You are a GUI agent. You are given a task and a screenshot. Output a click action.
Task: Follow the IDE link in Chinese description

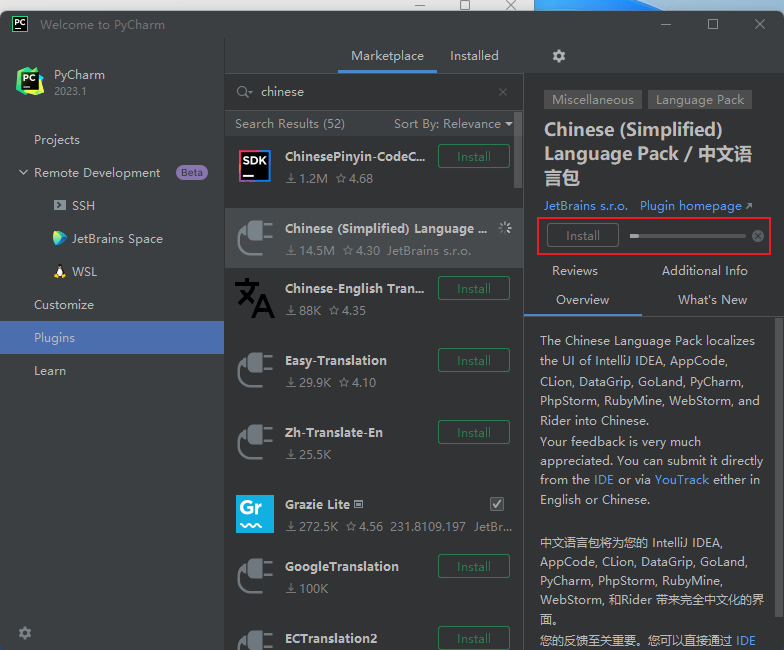tap(746, 641)
